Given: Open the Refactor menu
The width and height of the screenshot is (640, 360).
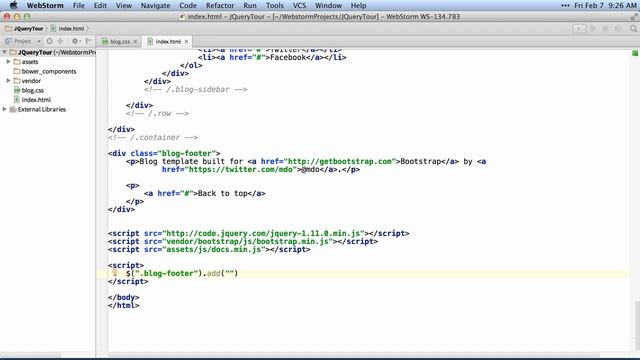Looking at the screenshot, I should [x=220, y=5].
